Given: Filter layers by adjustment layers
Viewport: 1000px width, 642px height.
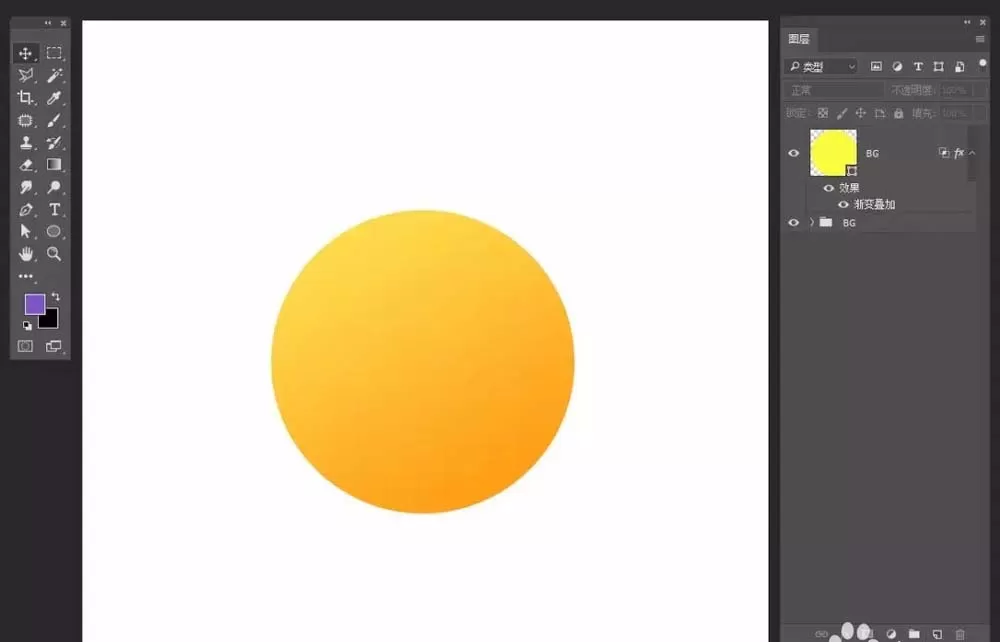Looking at the screenshot, I should point(897,66).
